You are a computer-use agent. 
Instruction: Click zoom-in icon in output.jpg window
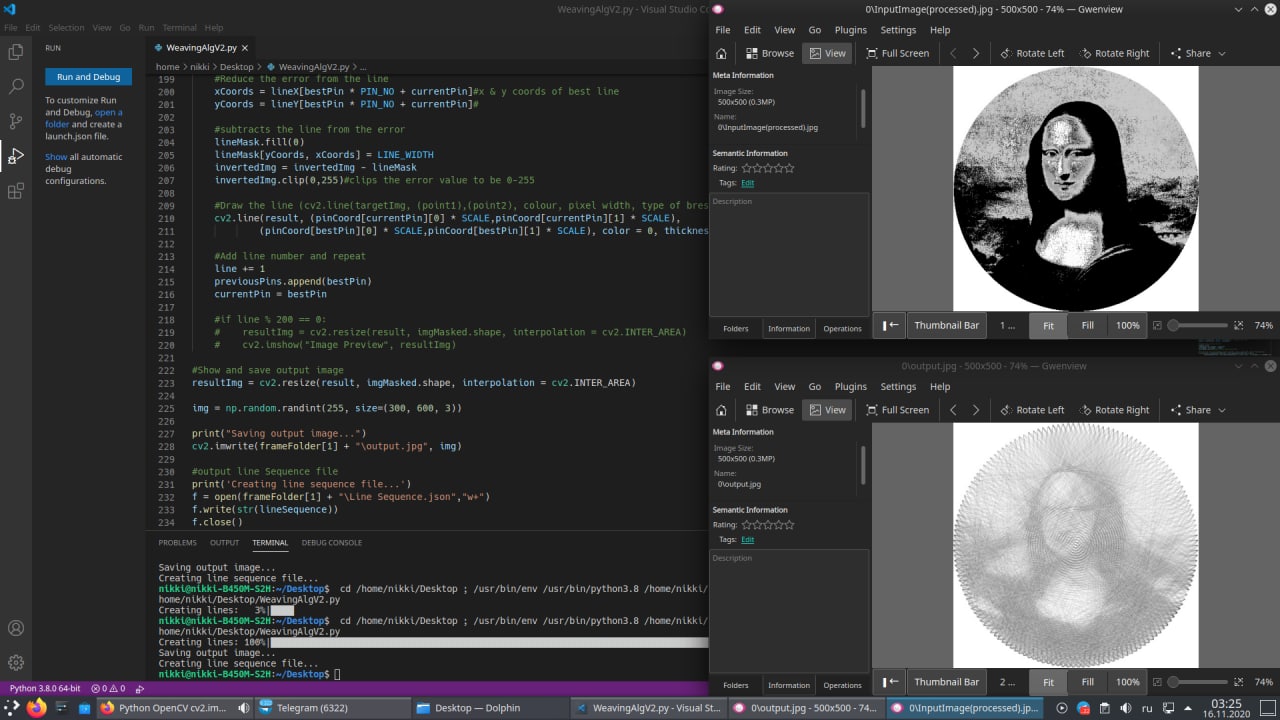coord(1238,682)
